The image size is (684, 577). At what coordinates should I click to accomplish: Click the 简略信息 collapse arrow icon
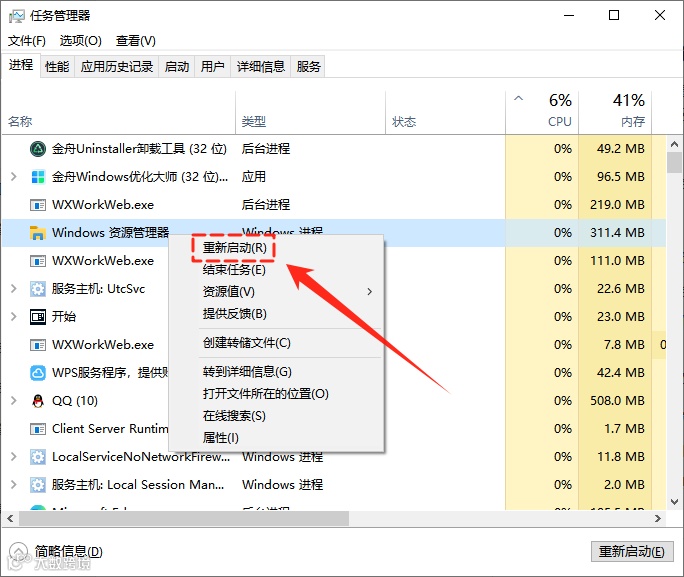[18, 551]
